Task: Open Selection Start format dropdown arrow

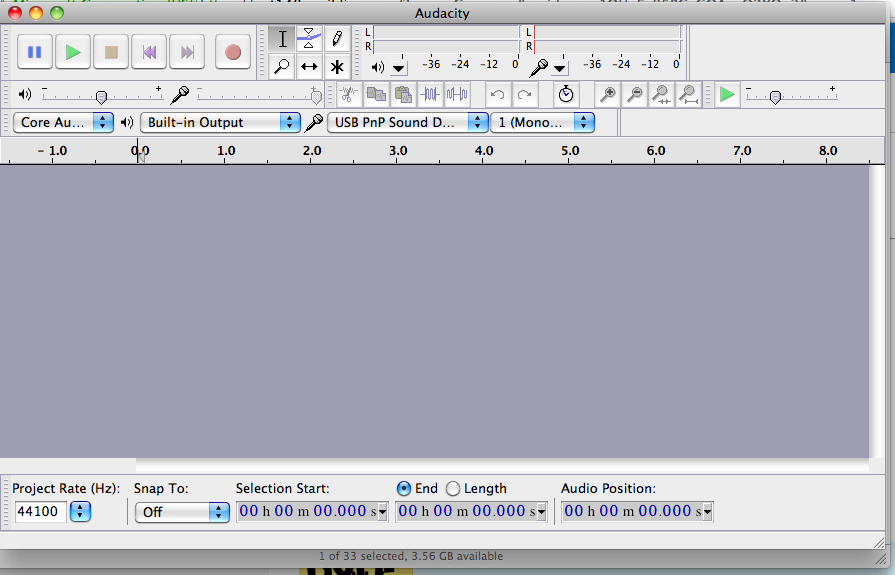Action: (x=383, y=512)
